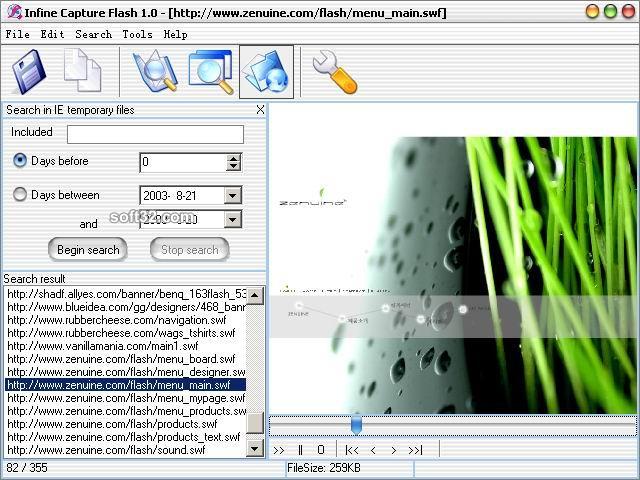Click the Stop search button
640x480 pixels.
point(189,249)
